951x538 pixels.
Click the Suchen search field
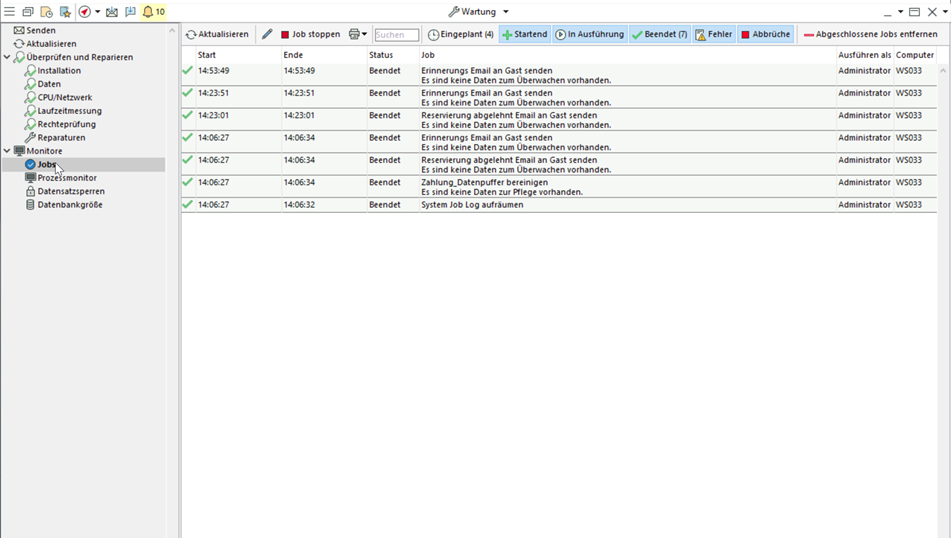(396, 35)
